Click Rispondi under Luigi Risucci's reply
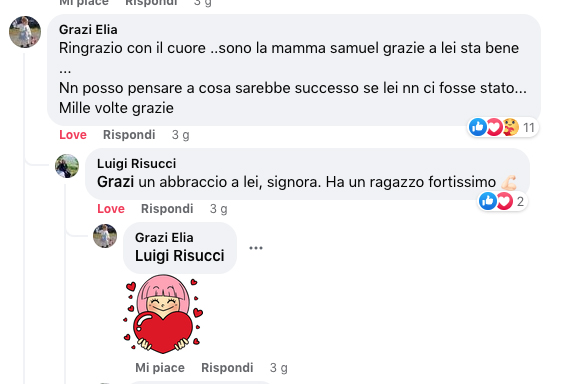This screenshot has height=384, width=576. (167, 209)
